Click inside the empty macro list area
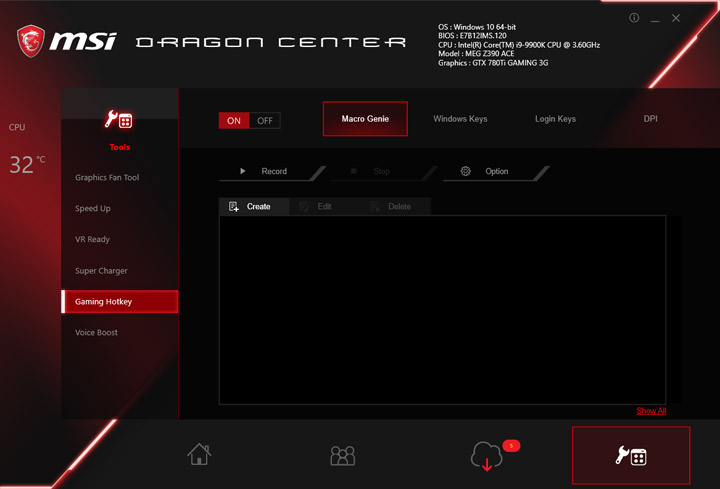Screen dimensions: 720x489 click(443, 310)
